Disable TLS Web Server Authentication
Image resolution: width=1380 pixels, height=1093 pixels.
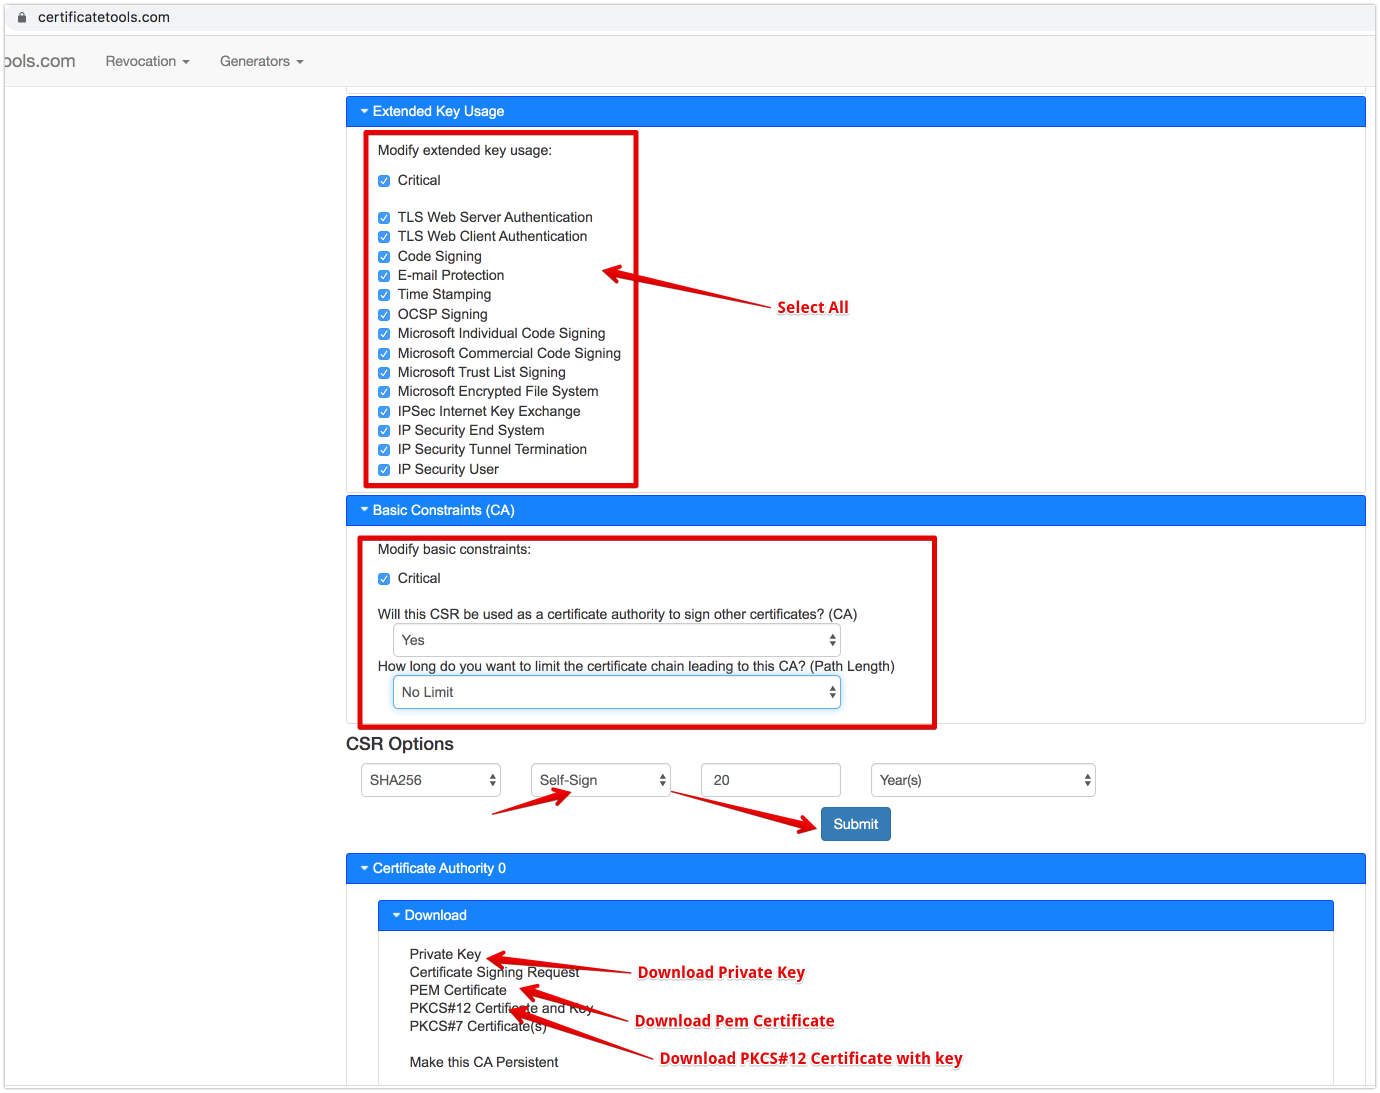coord(384,217)
